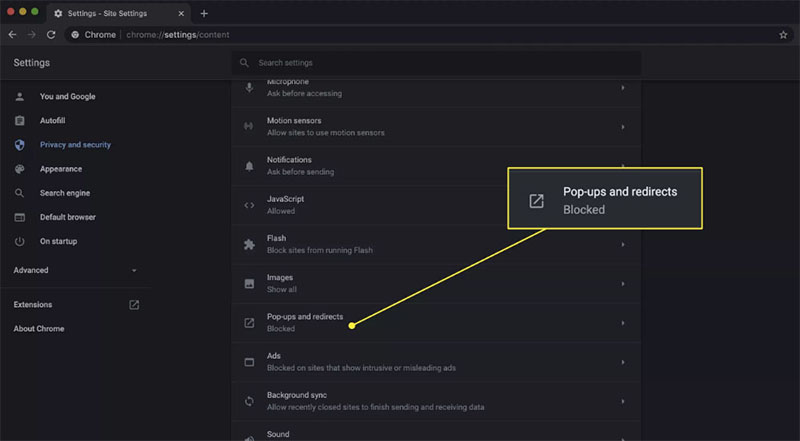This screenshot has height=441, width=800.
Task: Select Privacy and security in sidebar
Action: (75, 145)
